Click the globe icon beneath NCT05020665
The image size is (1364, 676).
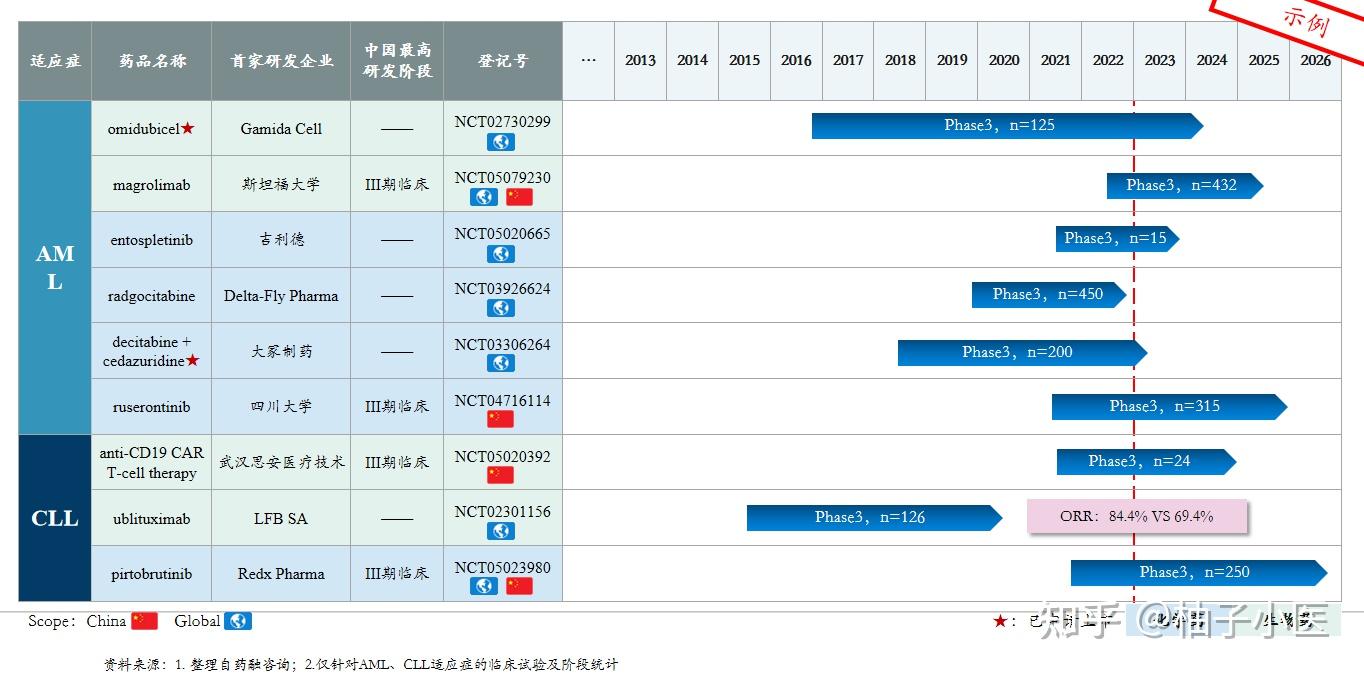pyautogui.click(x=502, y=254)
